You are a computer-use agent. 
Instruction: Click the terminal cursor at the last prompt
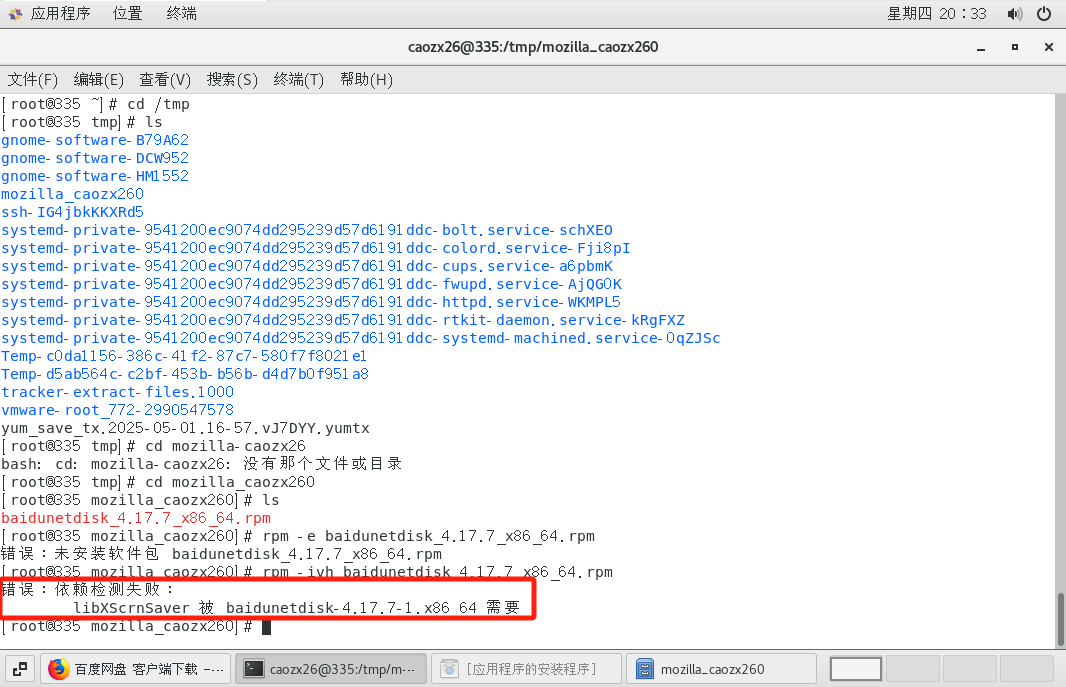(266, 627)
